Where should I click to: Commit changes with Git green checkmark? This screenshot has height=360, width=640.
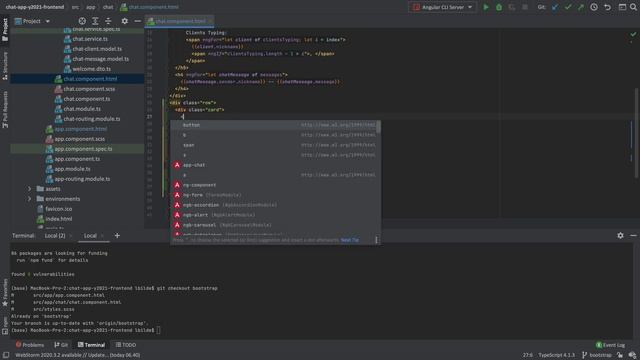coord(568,7)
